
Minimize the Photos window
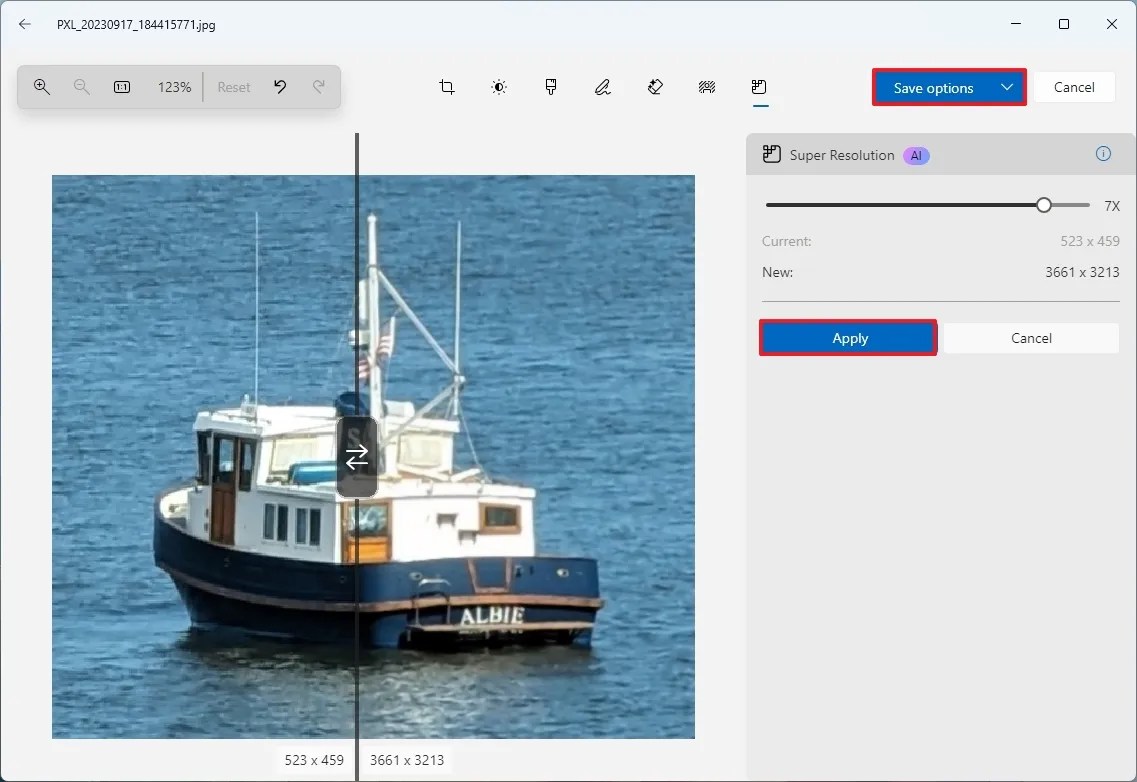(x=1016, y=24)
